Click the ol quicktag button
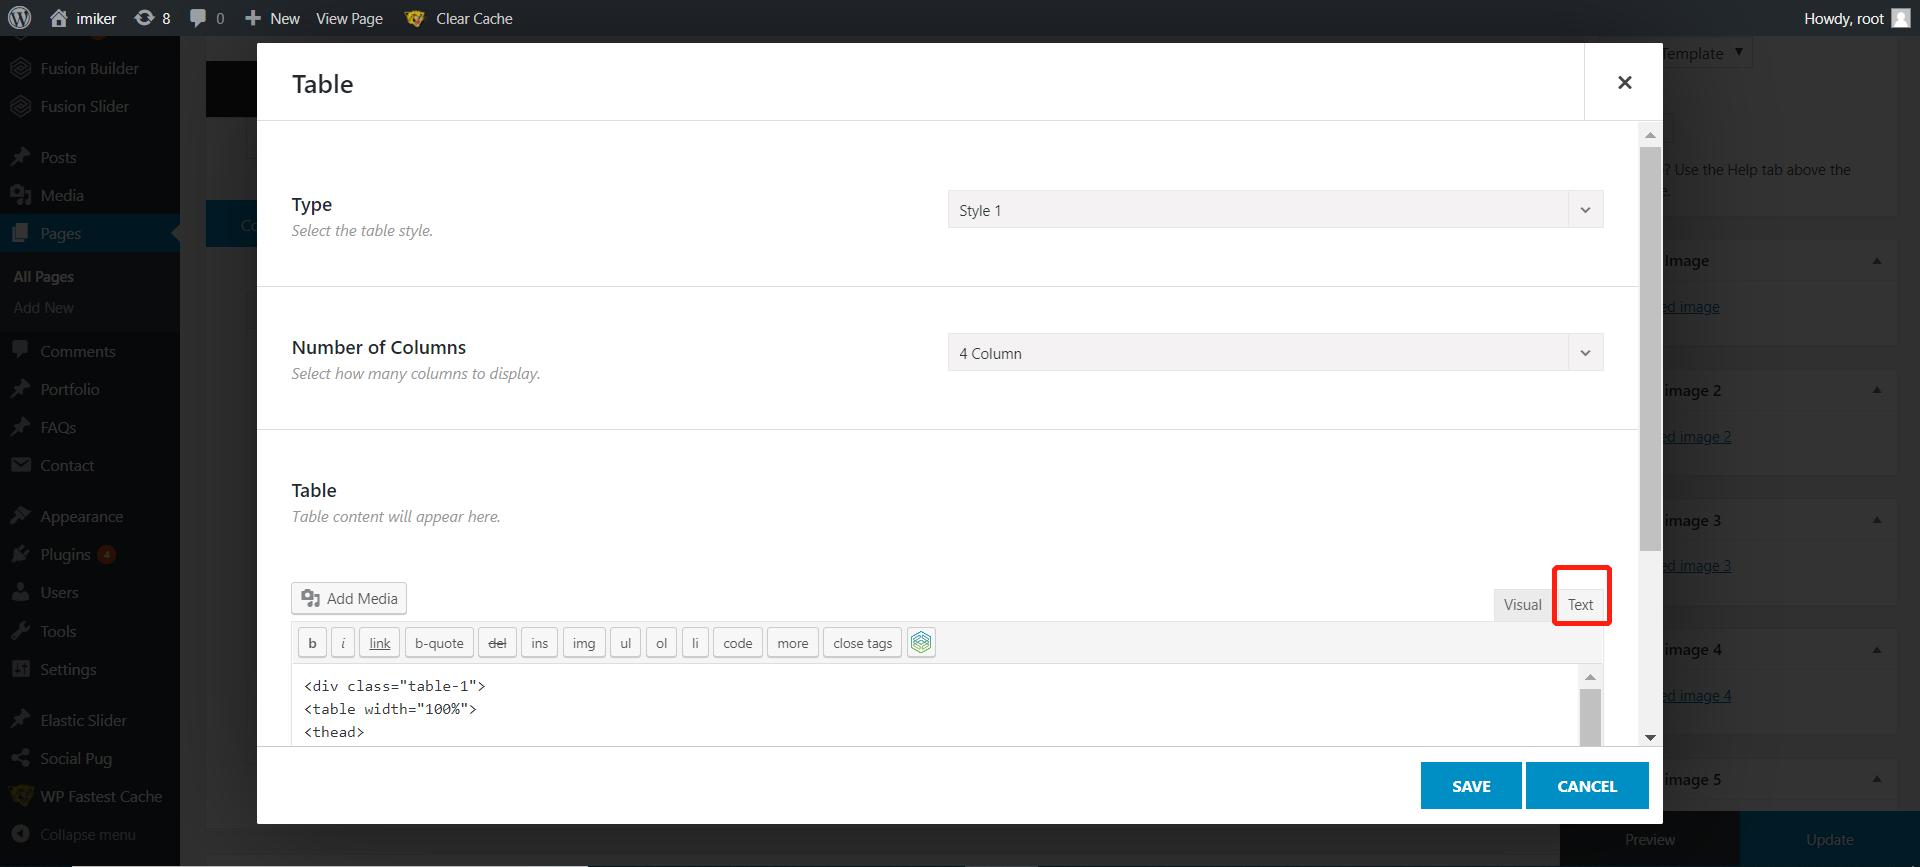The image size is (1920, 867). click(661, 643)
